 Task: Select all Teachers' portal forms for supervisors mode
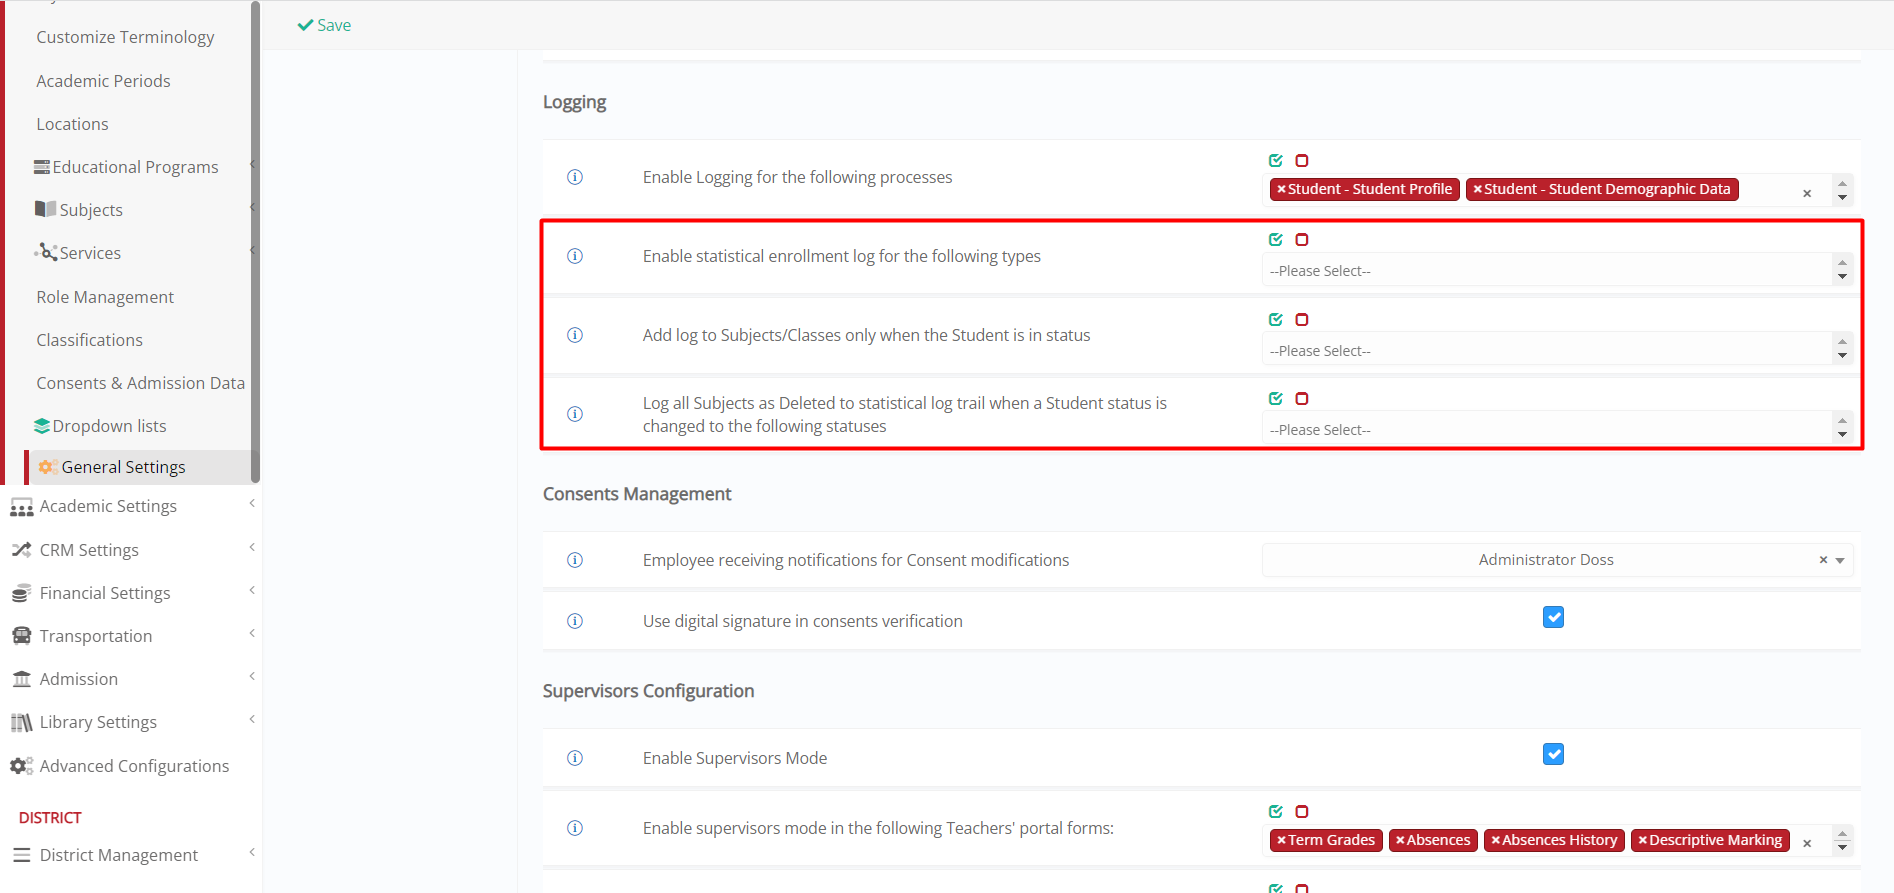click(1276, 811)
